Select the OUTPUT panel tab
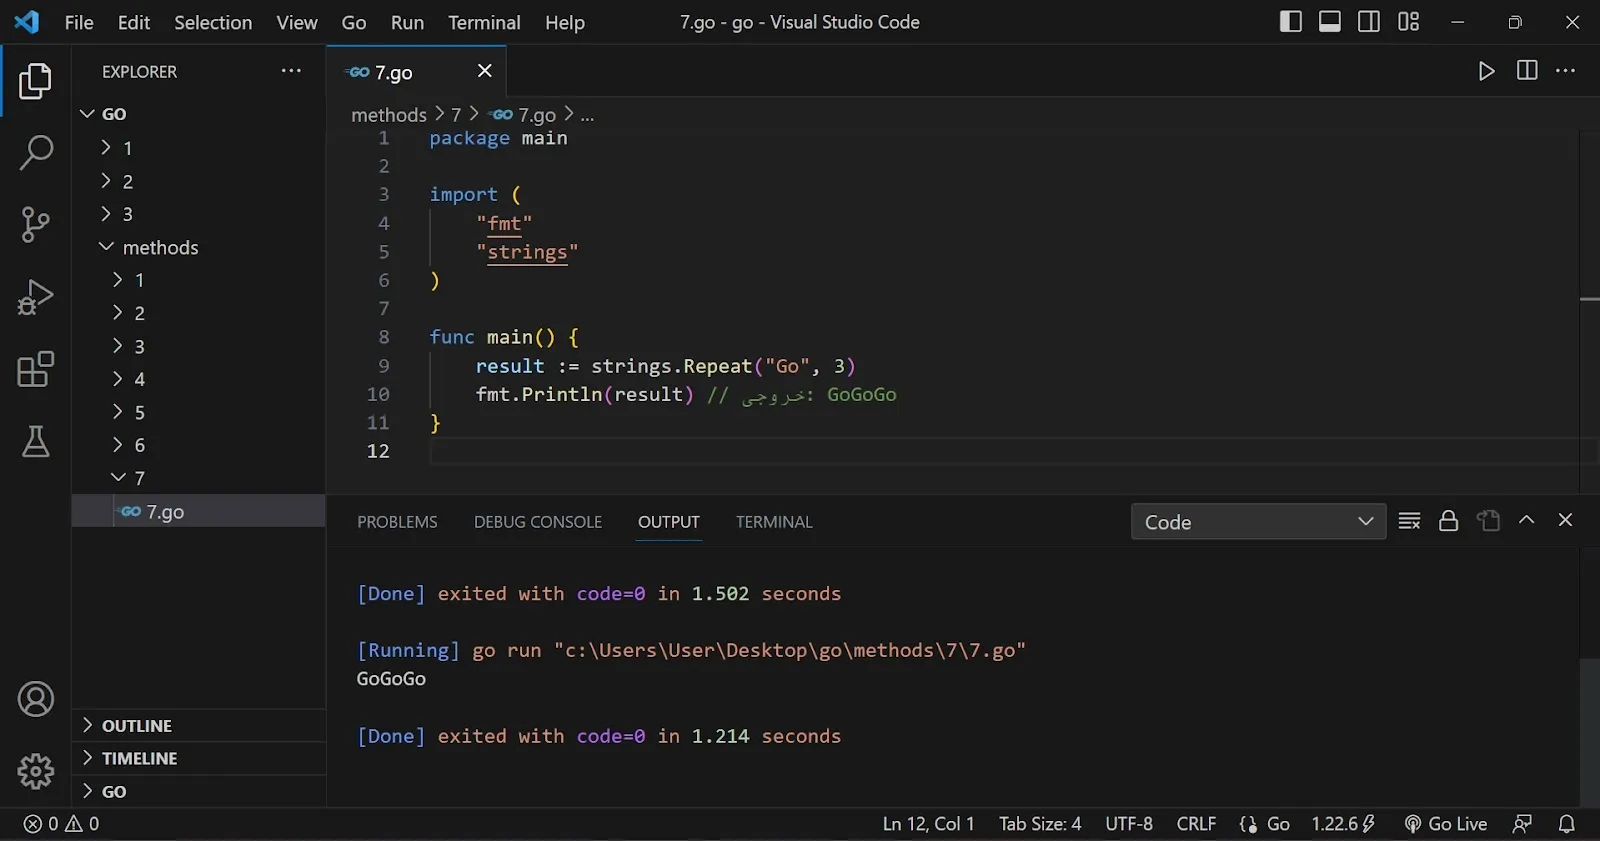The width and height of the screenshot is (1600, 841). (669, 522)
